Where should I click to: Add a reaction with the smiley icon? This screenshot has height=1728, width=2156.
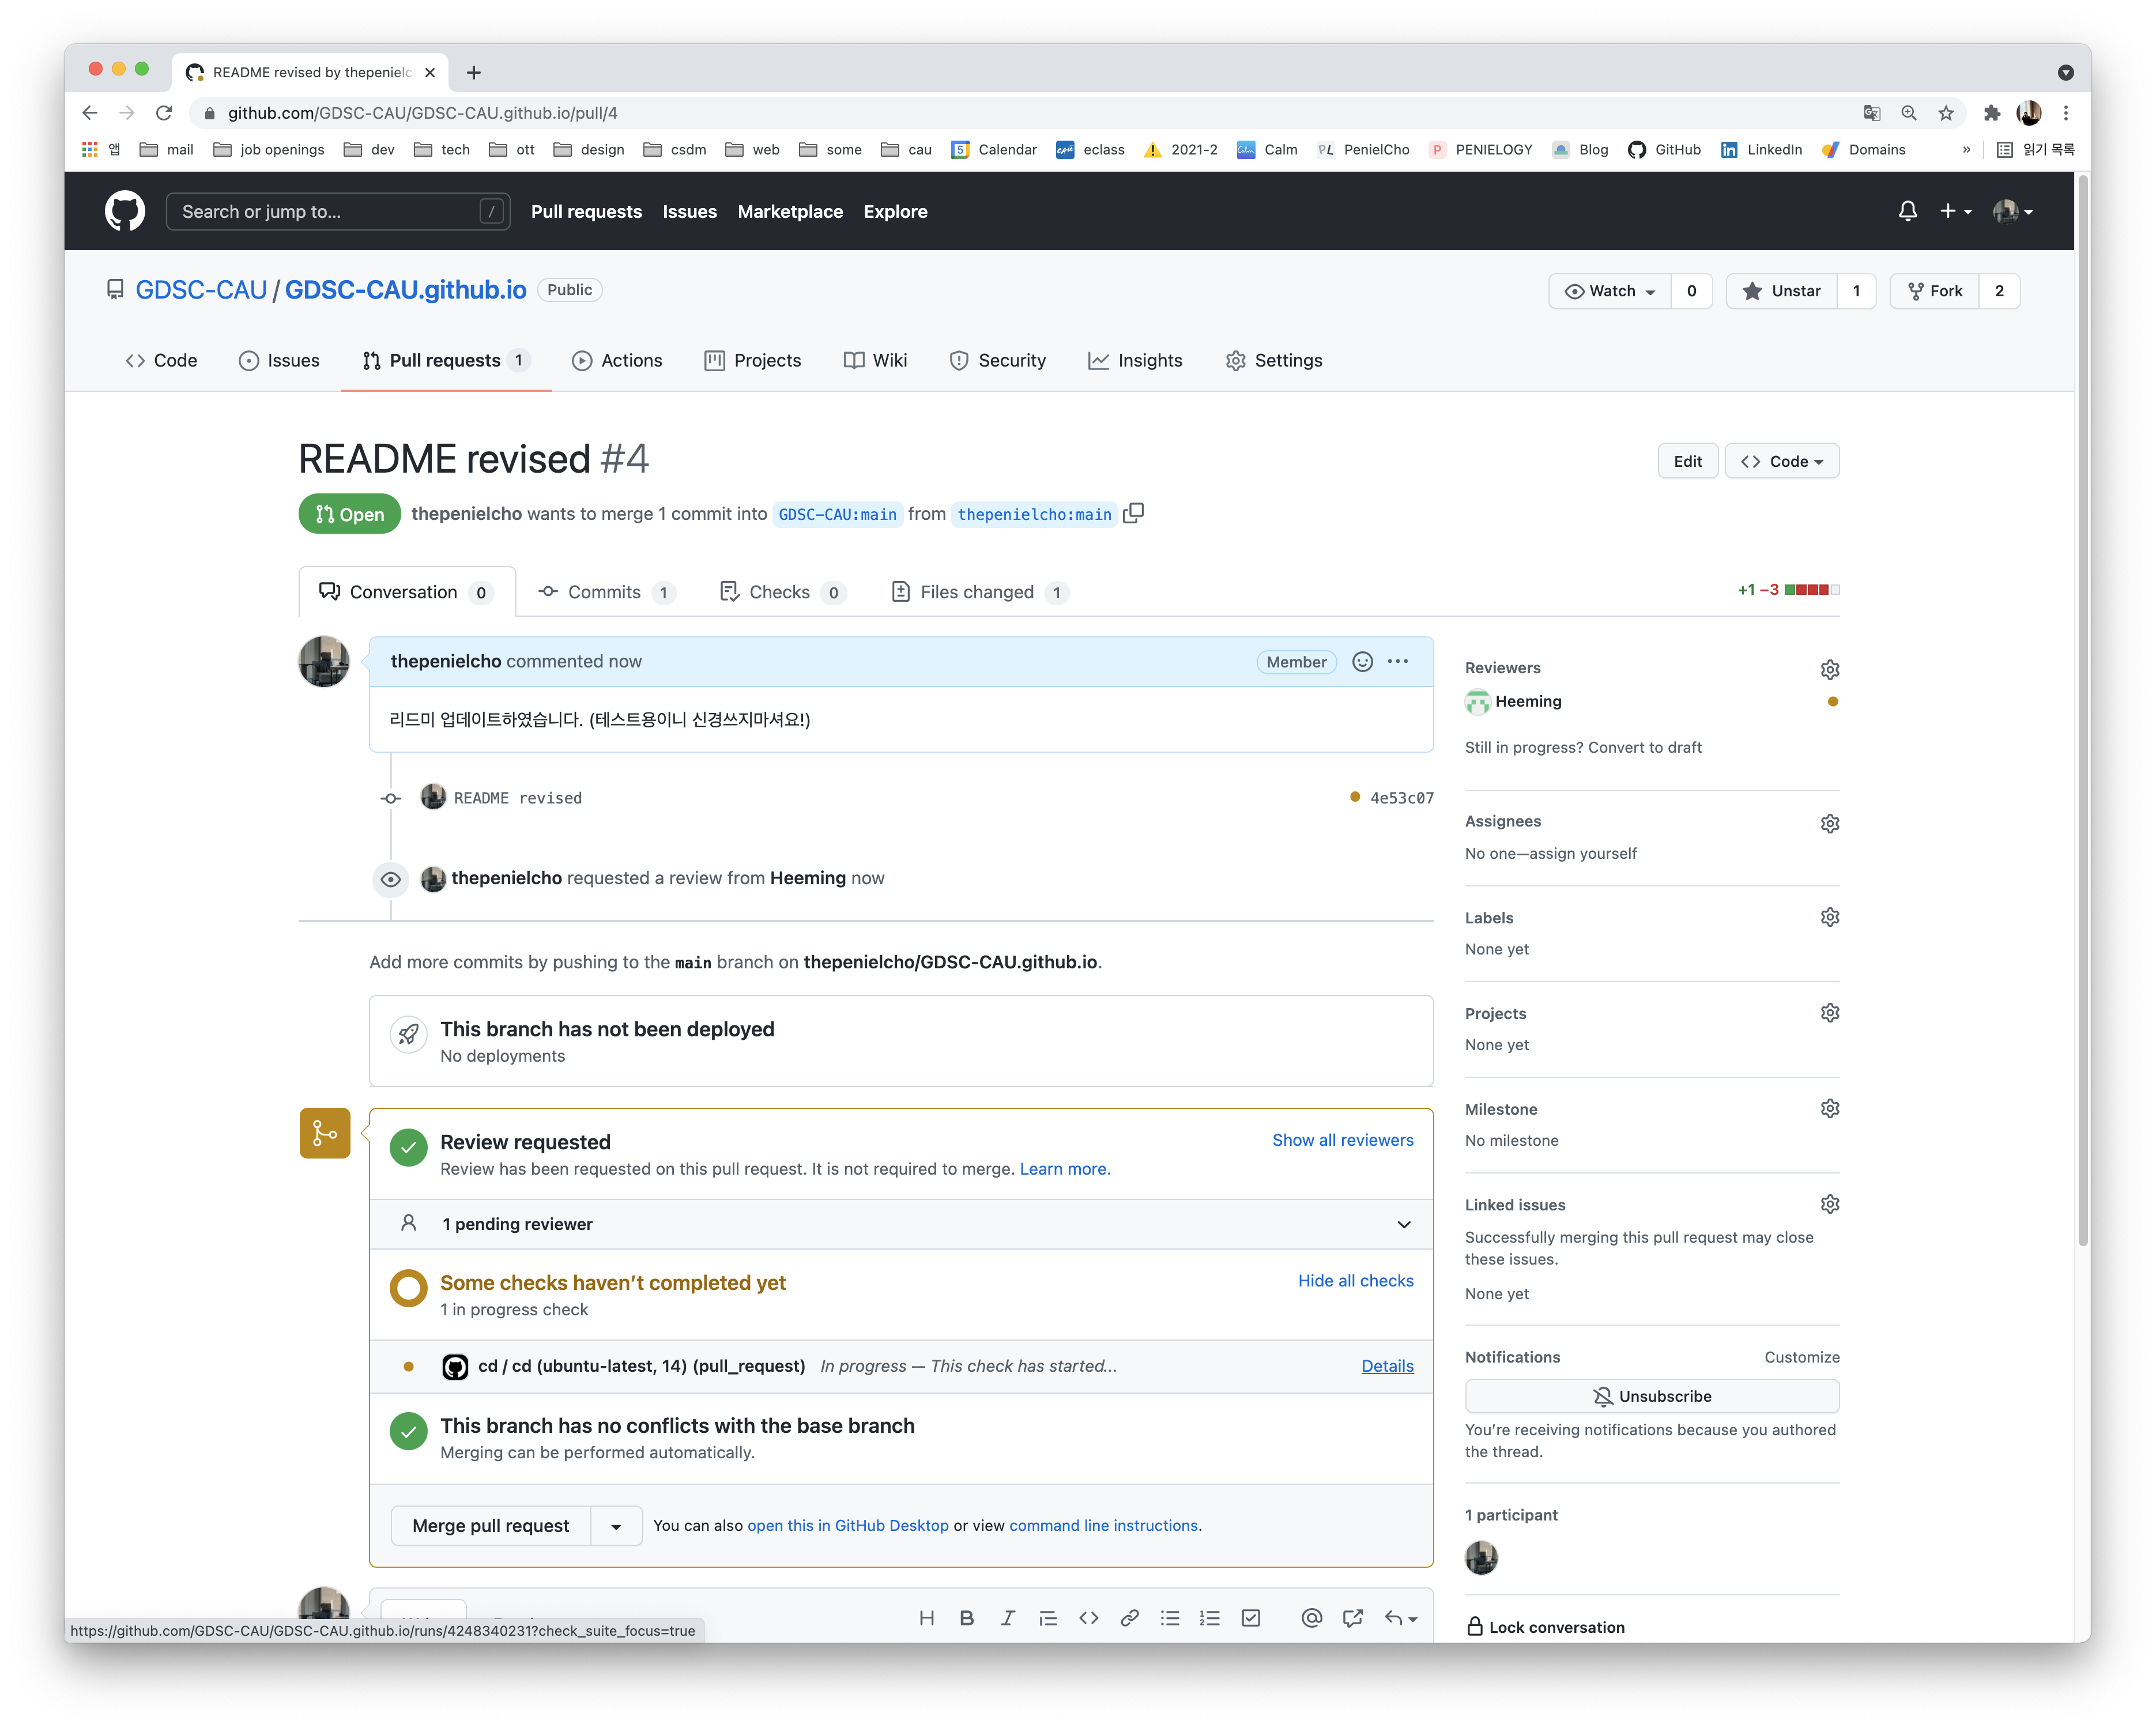pos(1362,662)
